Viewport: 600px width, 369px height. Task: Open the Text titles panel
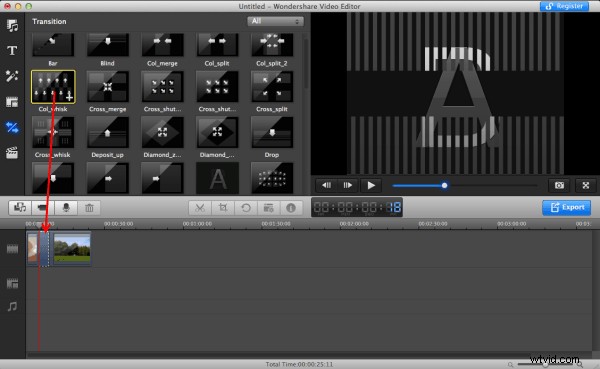click(12, 51)
